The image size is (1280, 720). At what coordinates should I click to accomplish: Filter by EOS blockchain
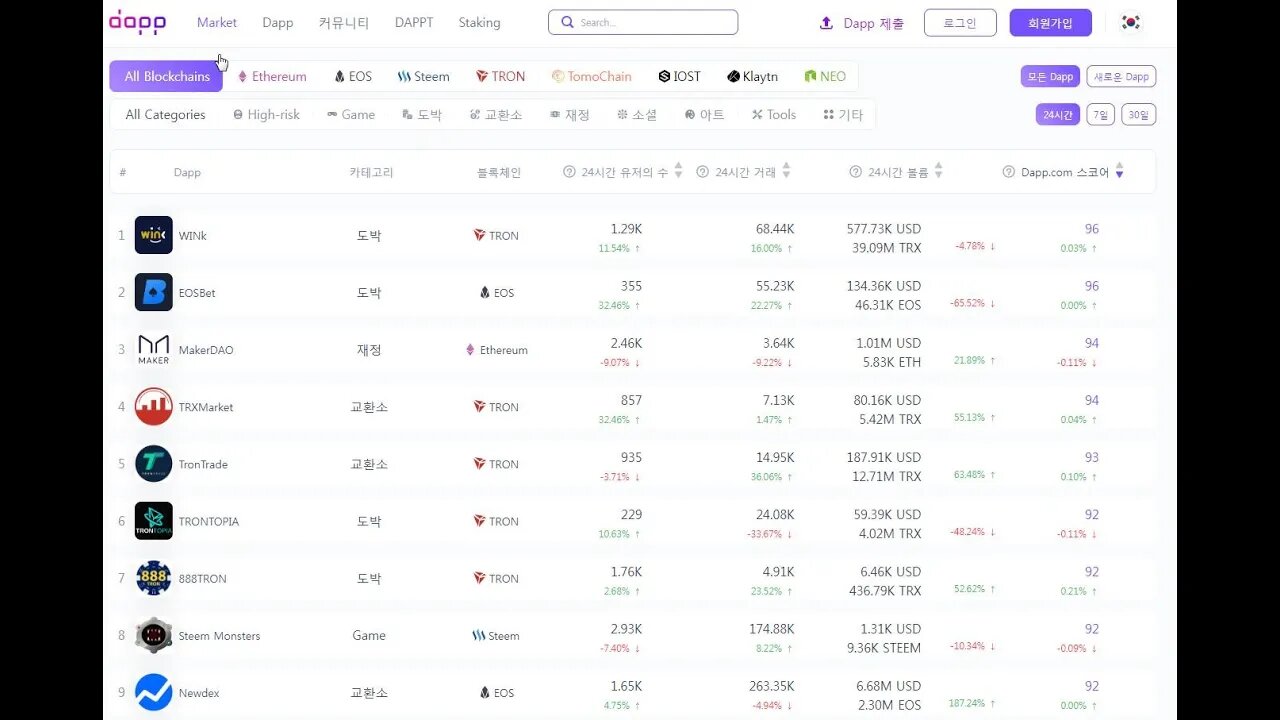353,76
